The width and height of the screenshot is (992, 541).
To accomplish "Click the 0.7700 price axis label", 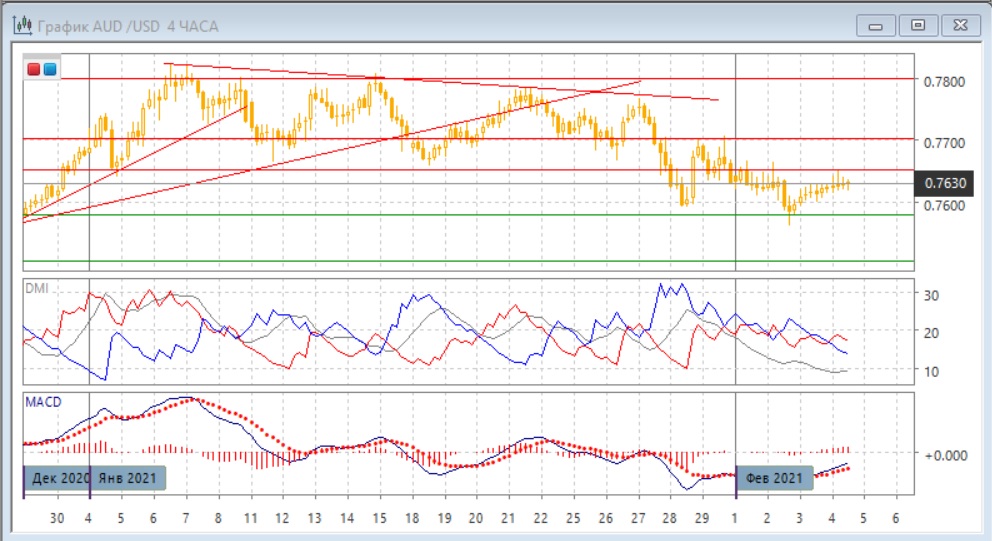I will (946, 143).
